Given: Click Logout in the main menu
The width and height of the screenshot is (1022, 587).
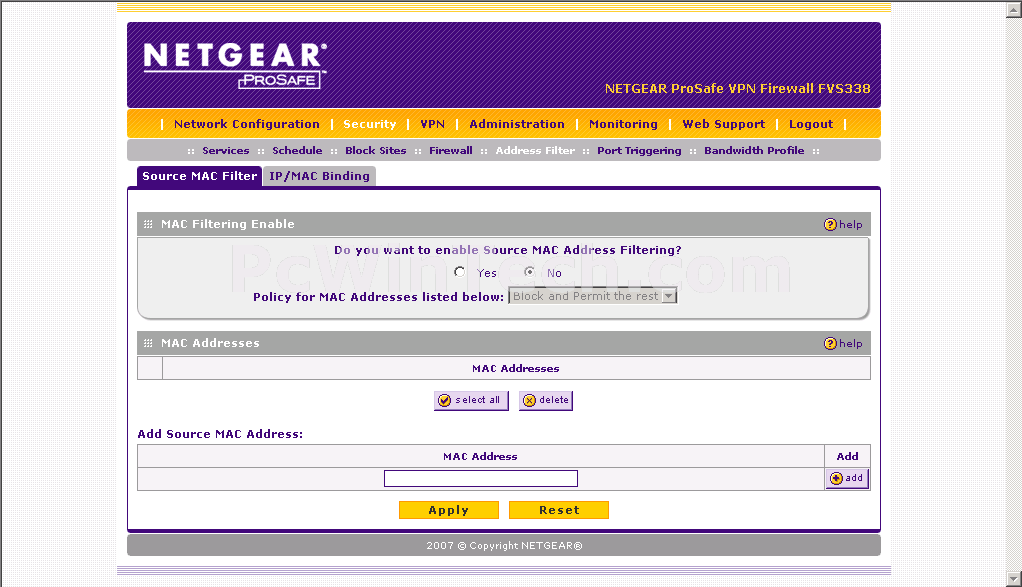Looking at the screenshot, I should 811,124.
